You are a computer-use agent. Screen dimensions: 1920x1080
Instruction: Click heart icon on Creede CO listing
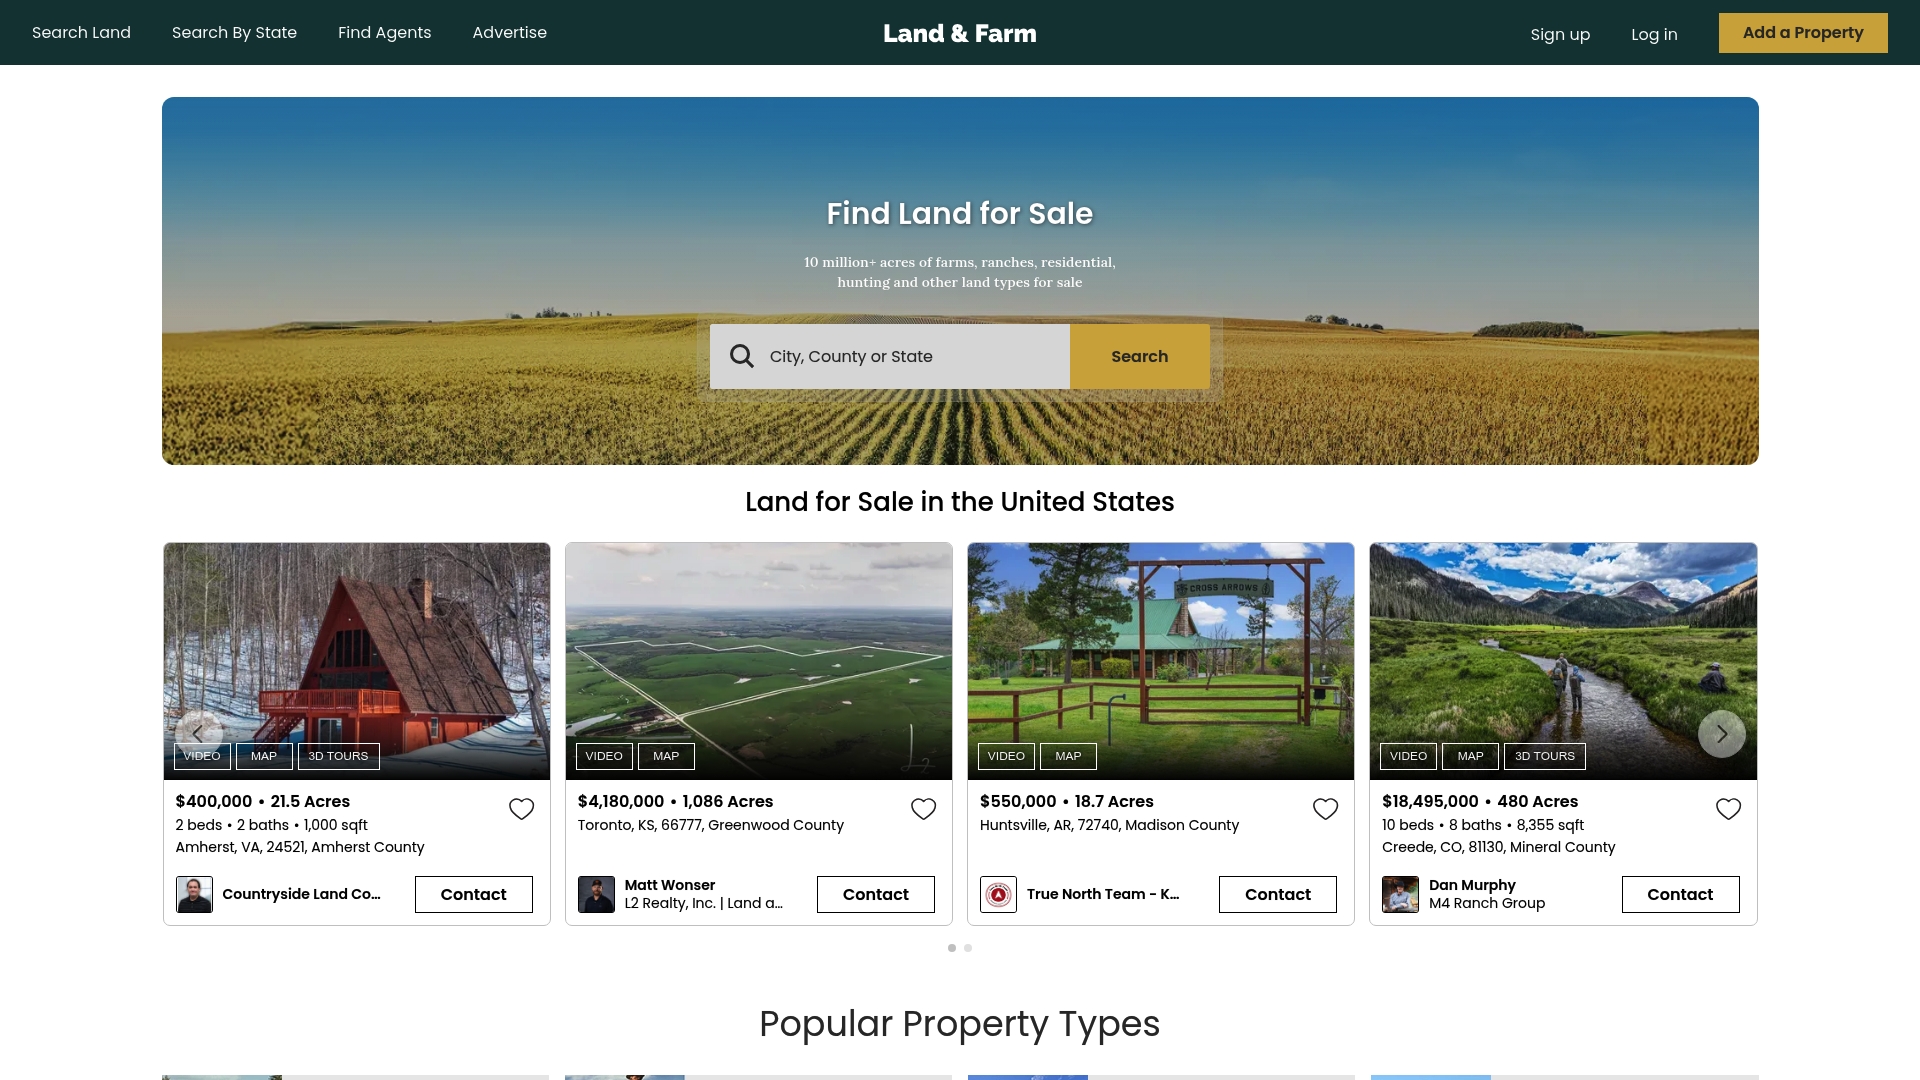tap(1728, 809)
